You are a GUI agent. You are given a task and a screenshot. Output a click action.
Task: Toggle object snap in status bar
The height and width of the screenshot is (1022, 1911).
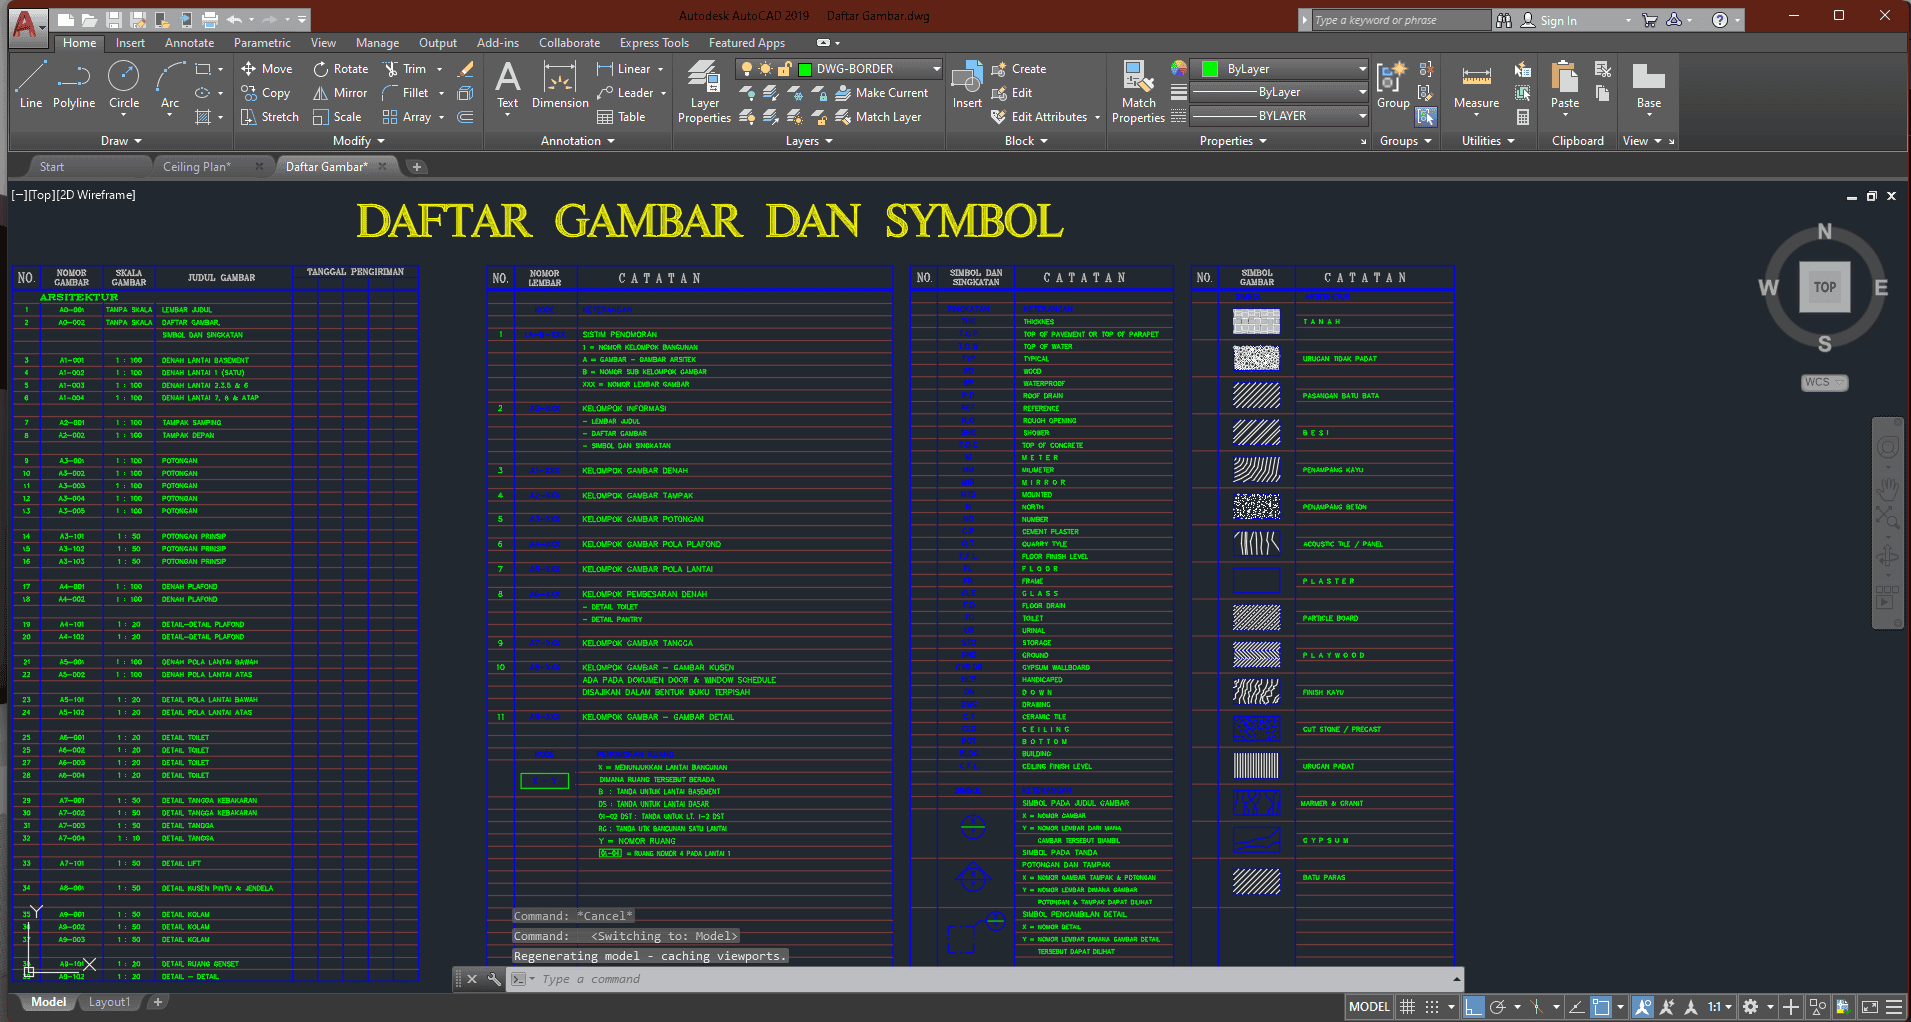point(1601,1007)
